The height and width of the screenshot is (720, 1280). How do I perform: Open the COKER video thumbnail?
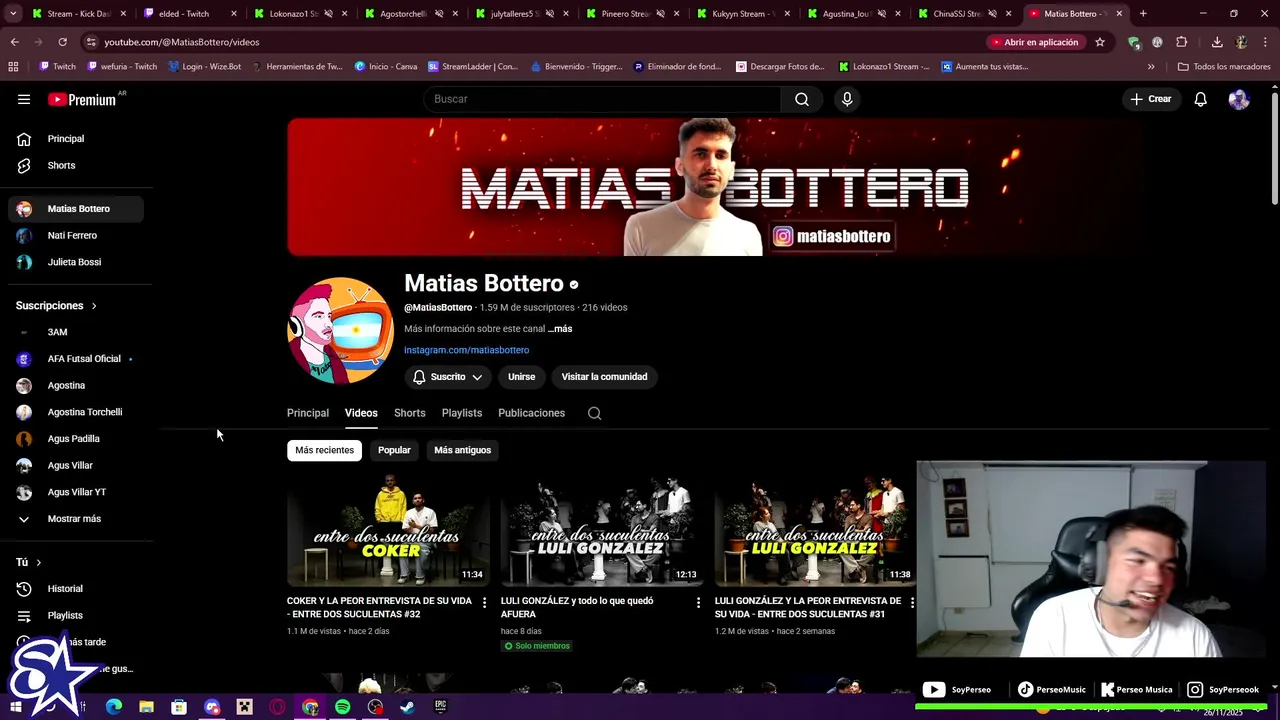click(388, 530)
